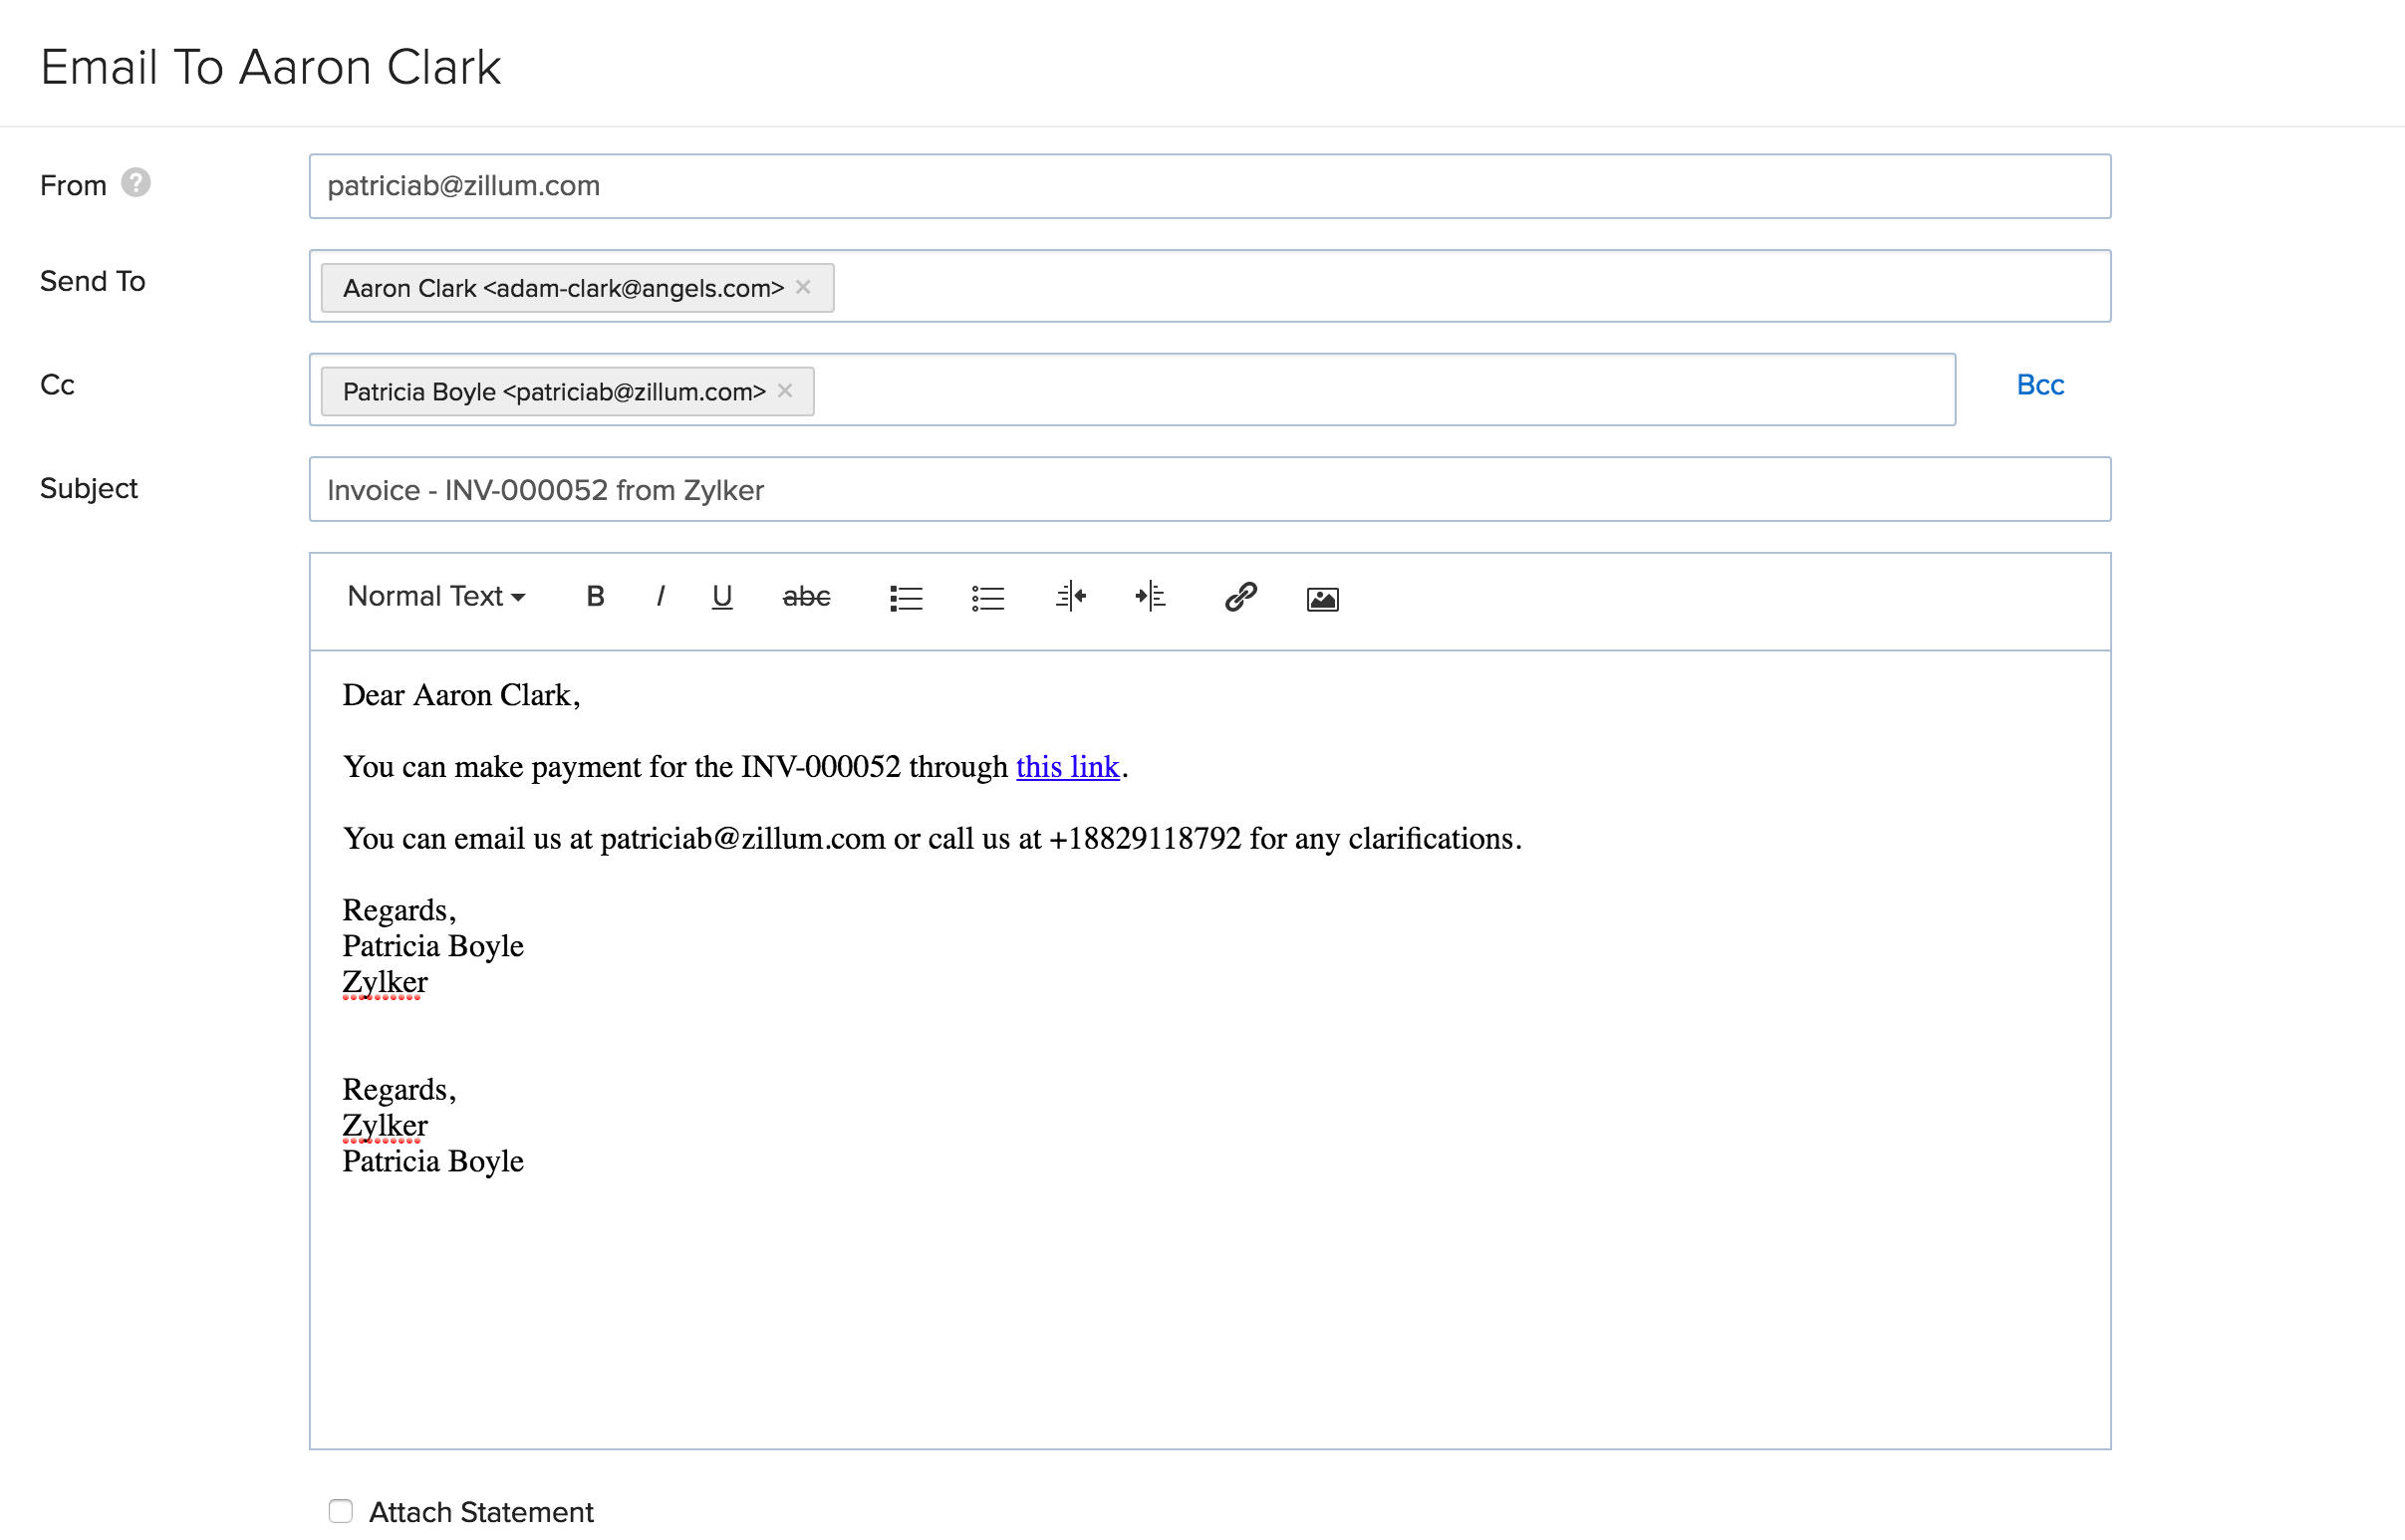The width and height of the screenshot is (2405, 1540).
Task: Click the payment link in email body
Action: click(1068, 766)
